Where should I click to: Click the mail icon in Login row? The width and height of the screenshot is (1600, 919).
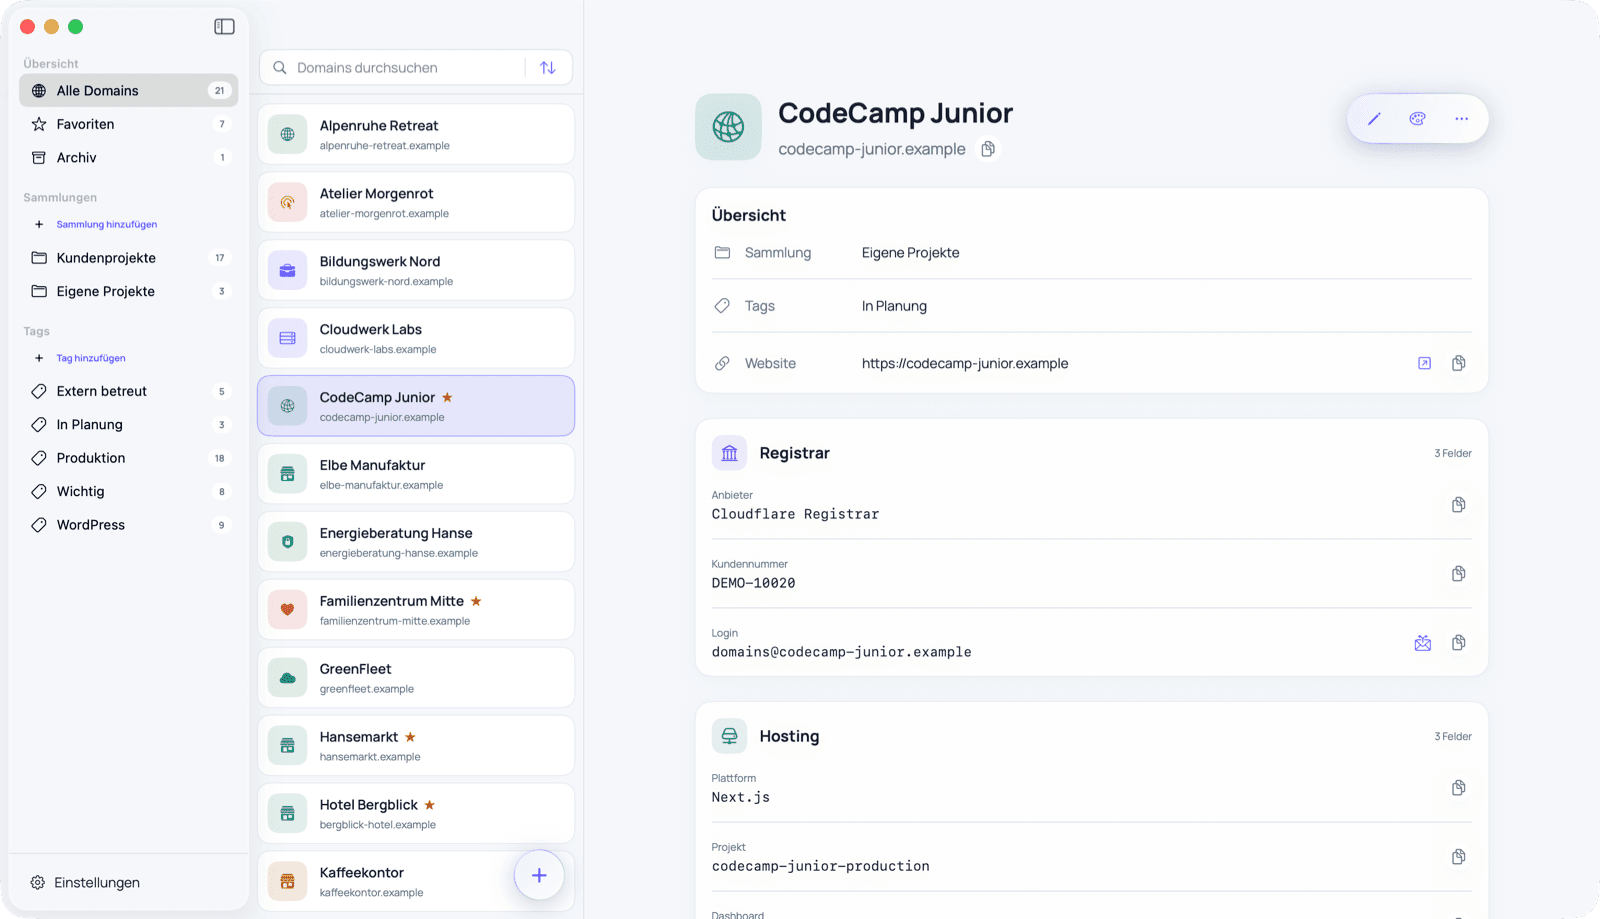[1423, 643]
